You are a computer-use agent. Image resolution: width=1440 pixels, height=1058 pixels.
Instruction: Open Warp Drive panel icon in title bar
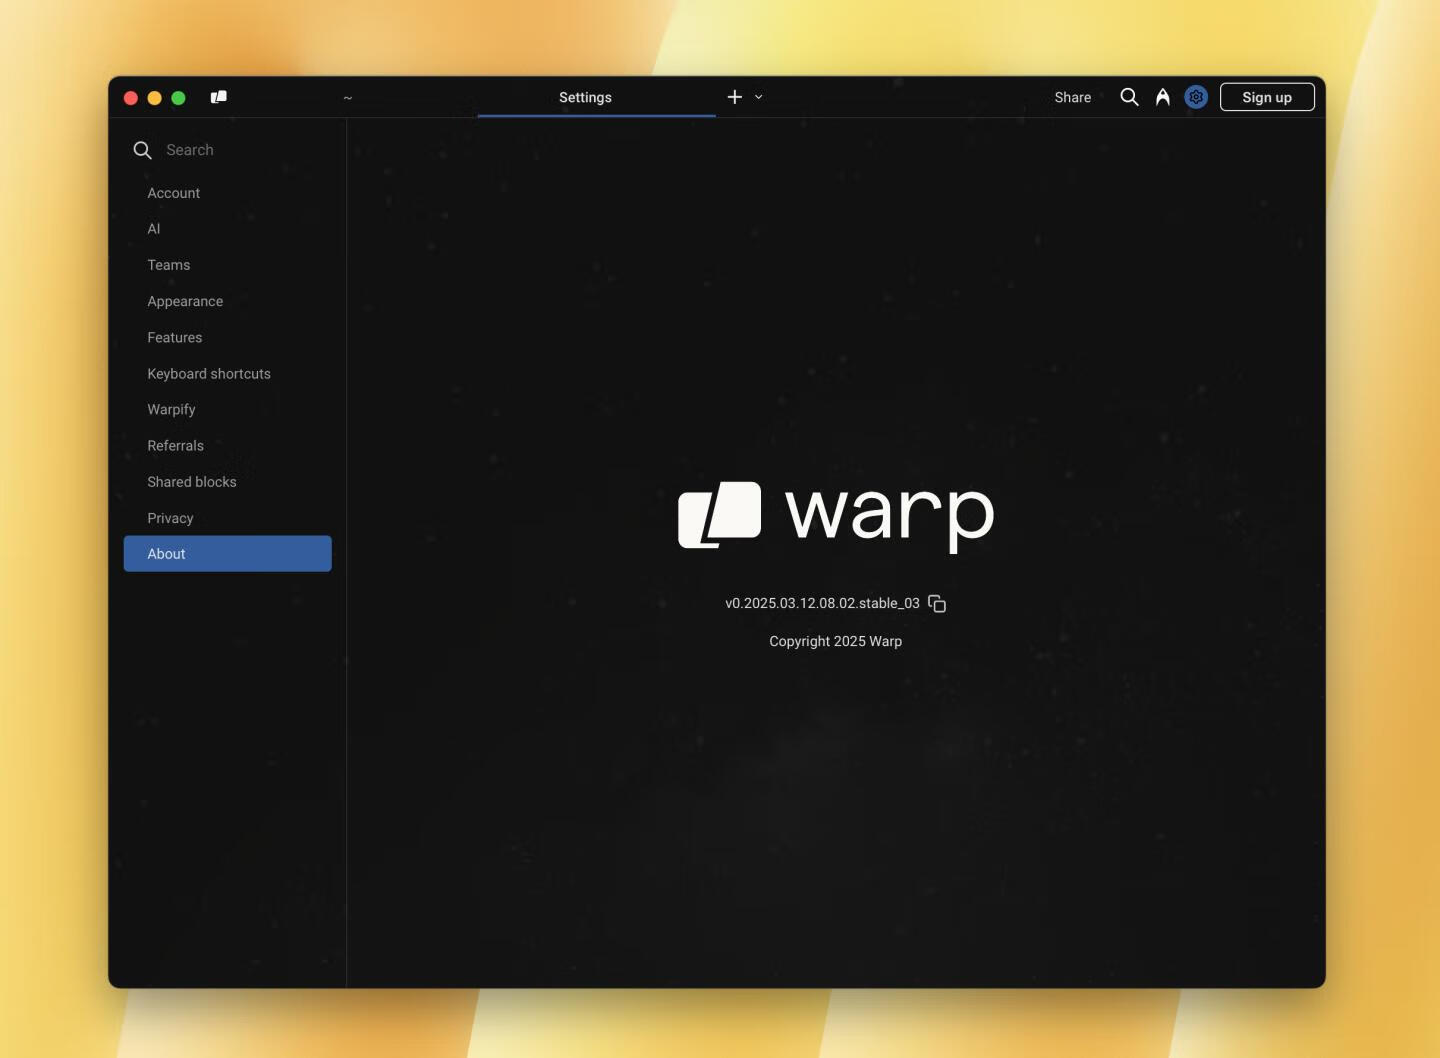tap(218, 97)
